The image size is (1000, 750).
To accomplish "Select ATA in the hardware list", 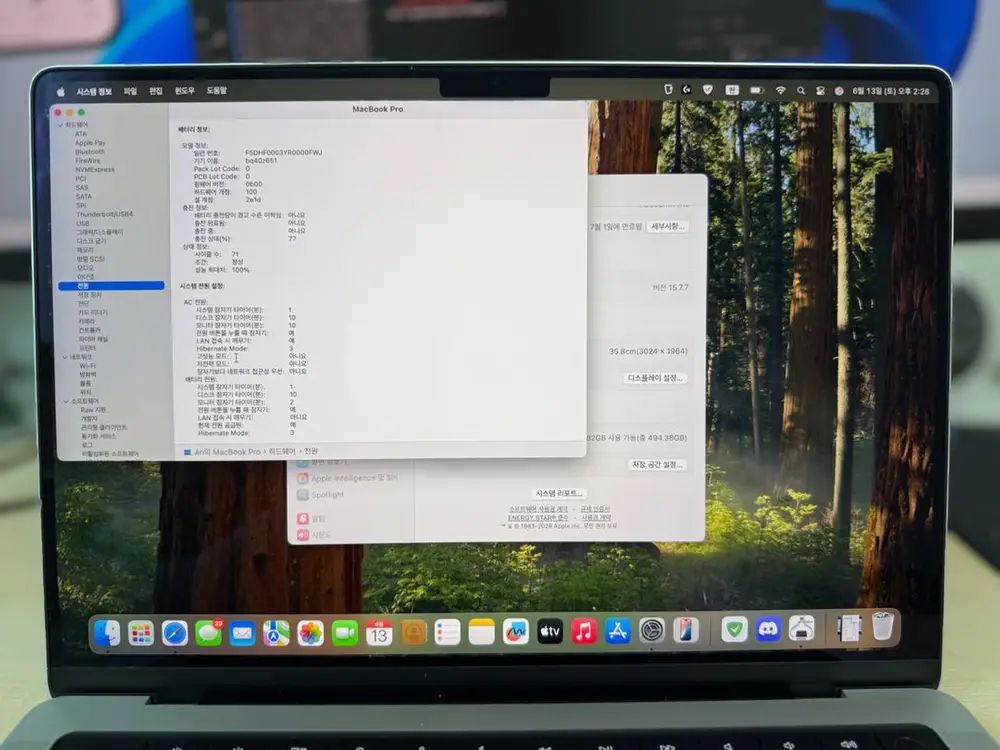I will pyautogui.click(x=80, y=134).
